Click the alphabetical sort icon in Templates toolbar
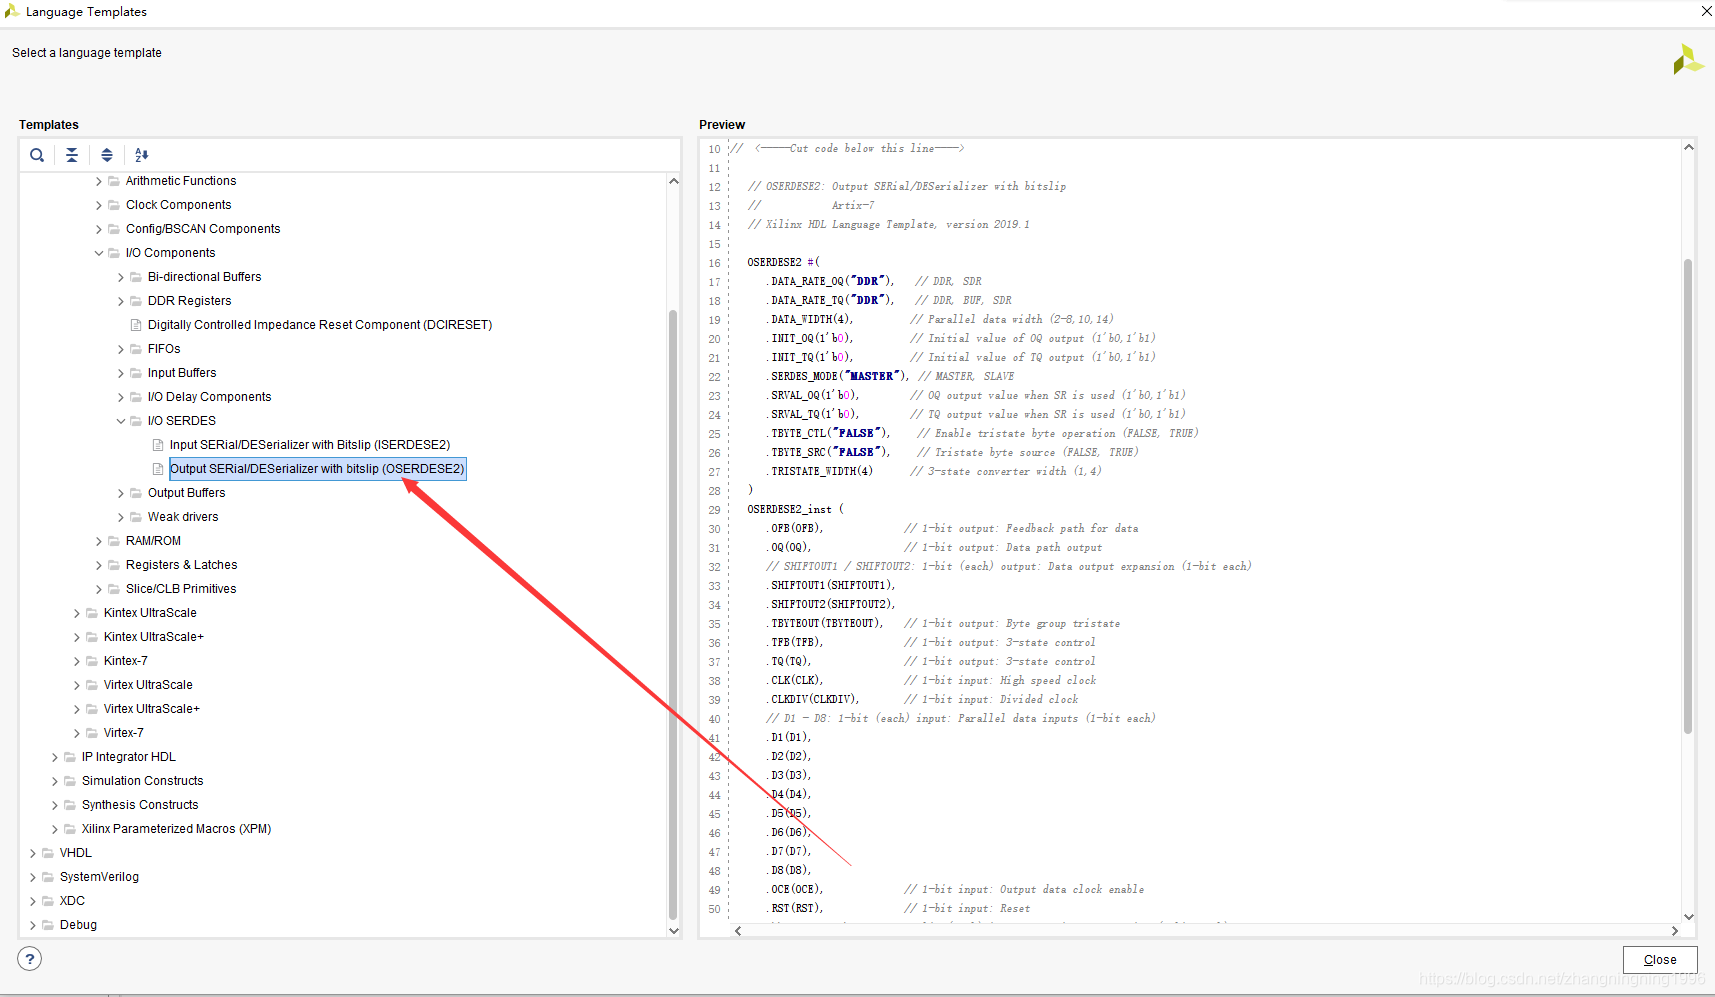Image resolution: width=1715 pixels, height=997 pixels. pyautogui.click(x=142, y=155)
